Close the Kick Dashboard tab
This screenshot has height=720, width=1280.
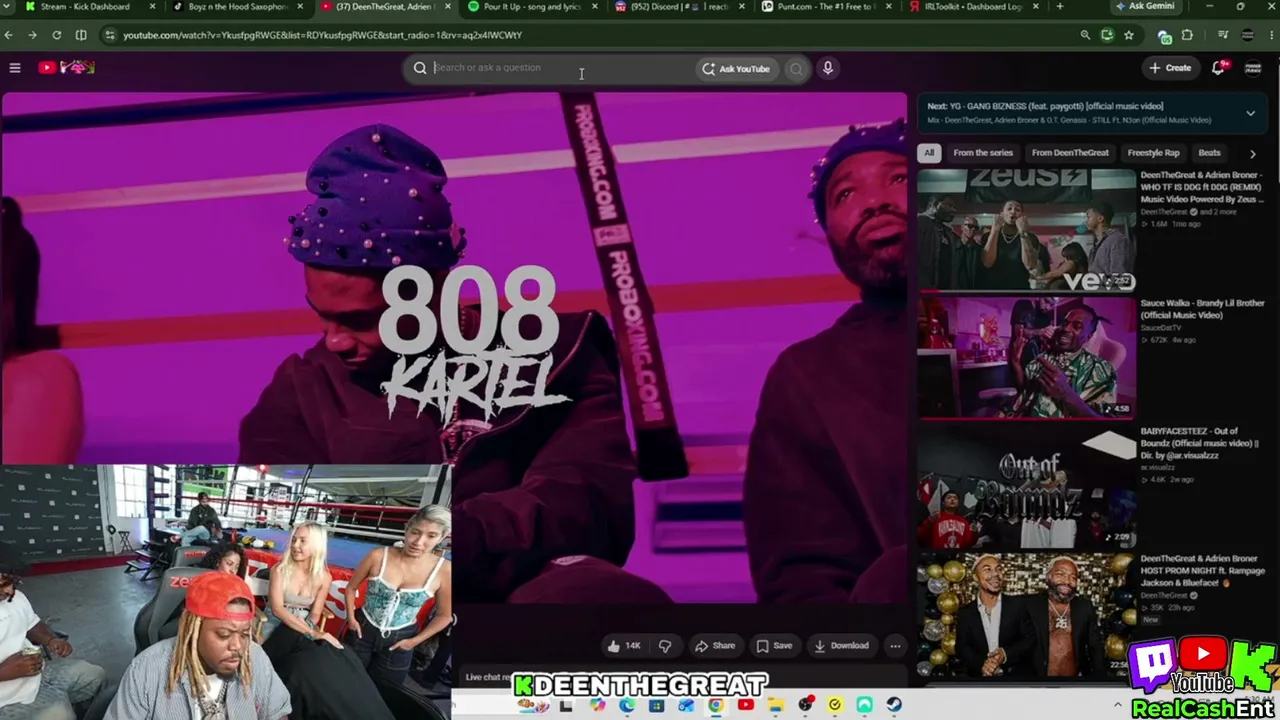[x=153, y=7]
